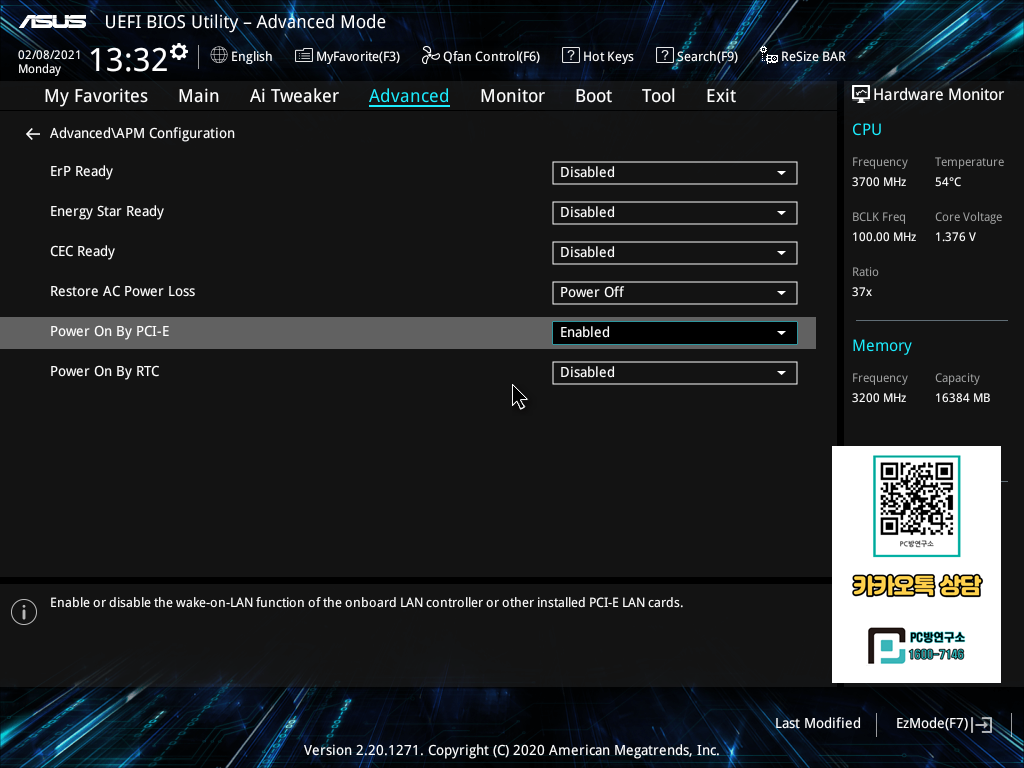The width and height of the screenshot is (1024, 768).
Task: Open the Tool tab
Action: click(658, 96)
